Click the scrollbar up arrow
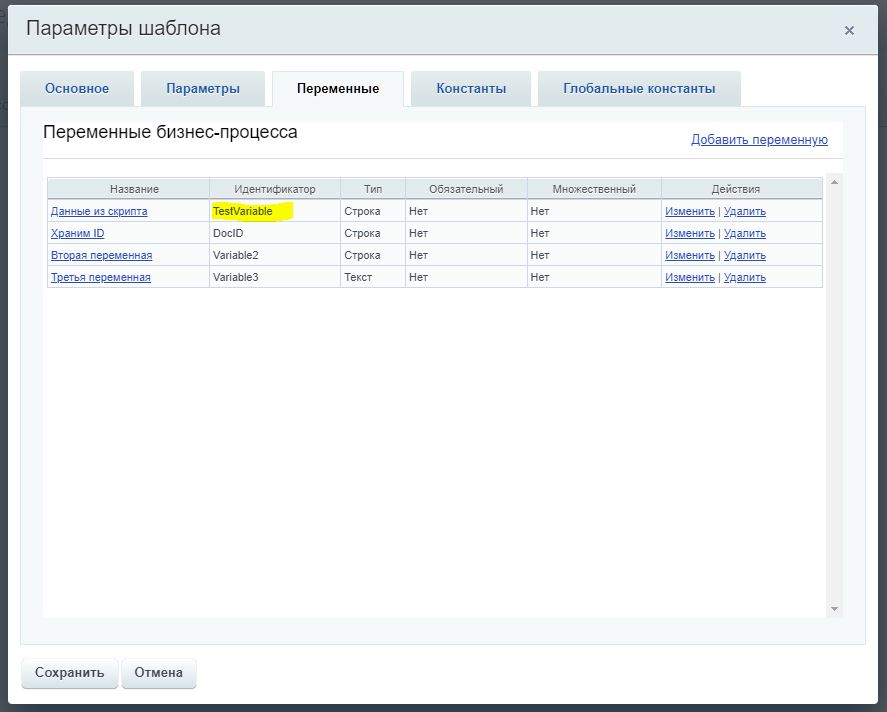This screenshot has height=712, width=887. 834,181
